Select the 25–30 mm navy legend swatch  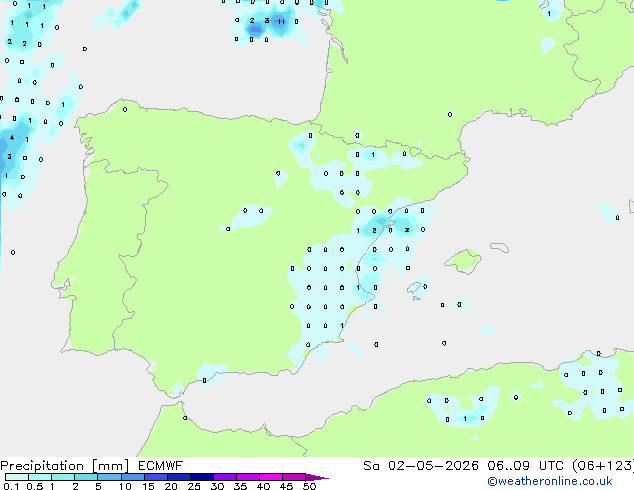[x=201, y=477]
